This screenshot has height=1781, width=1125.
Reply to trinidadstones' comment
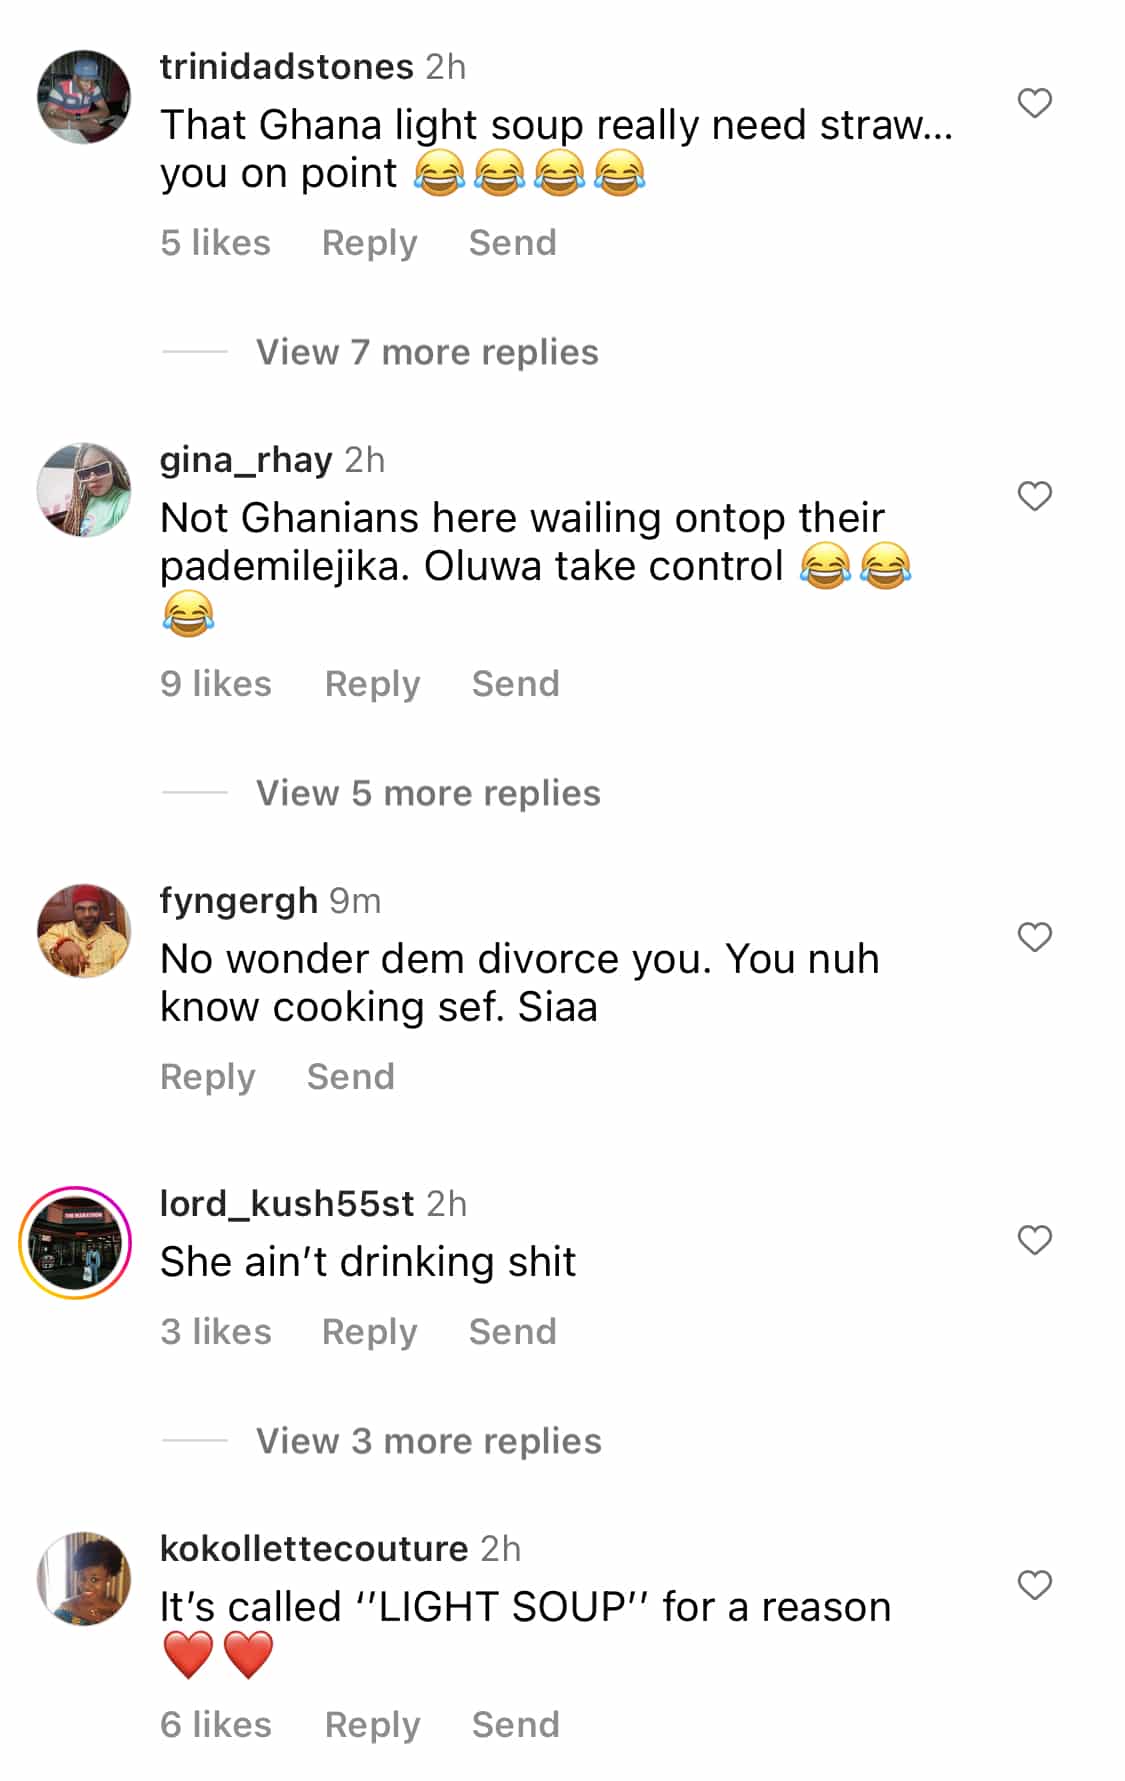point(369,243)
